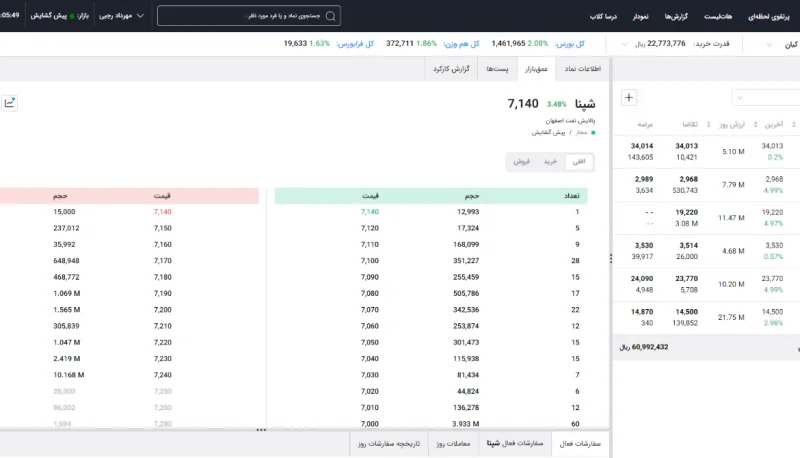Screen dimensions: 800x458
Task: Select the watchlist row with last price 14,500
Action: [x=706, y=317]
